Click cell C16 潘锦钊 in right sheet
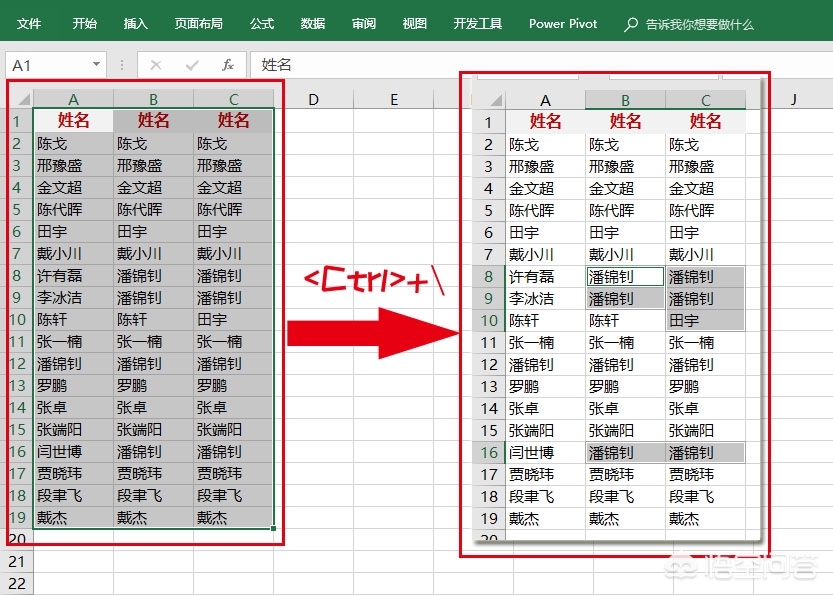Image resolution: width=833 pixels, height=595 pixels. tap(706, 453)
